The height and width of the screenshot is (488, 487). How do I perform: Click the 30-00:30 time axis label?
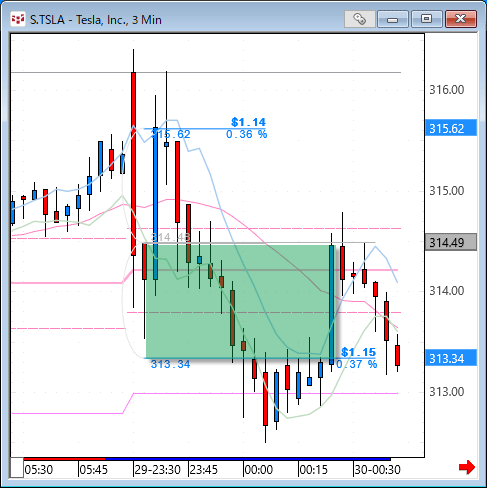pos(377,470)
